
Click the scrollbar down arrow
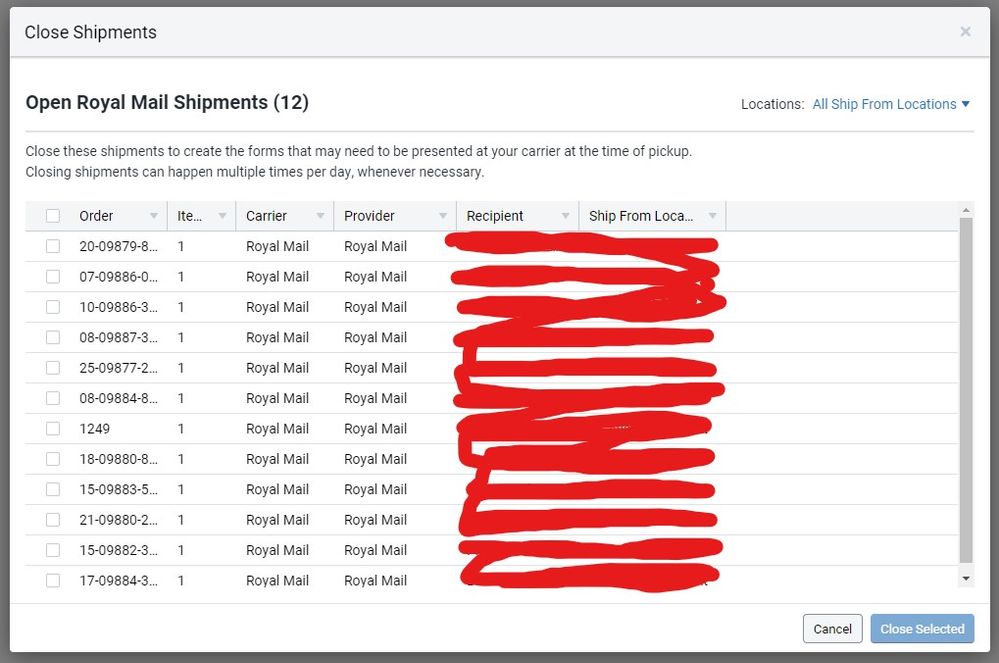[965, 578]
